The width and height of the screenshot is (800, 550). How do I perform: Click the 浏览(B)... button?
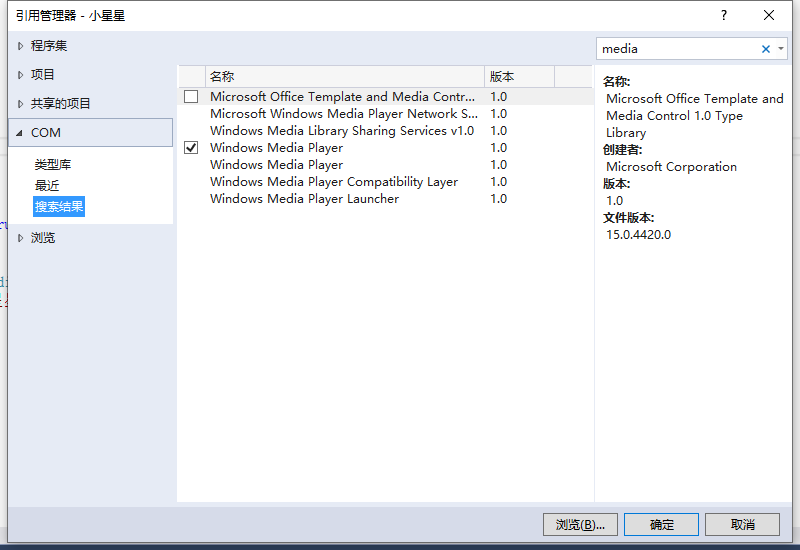(x=580, y=524)
